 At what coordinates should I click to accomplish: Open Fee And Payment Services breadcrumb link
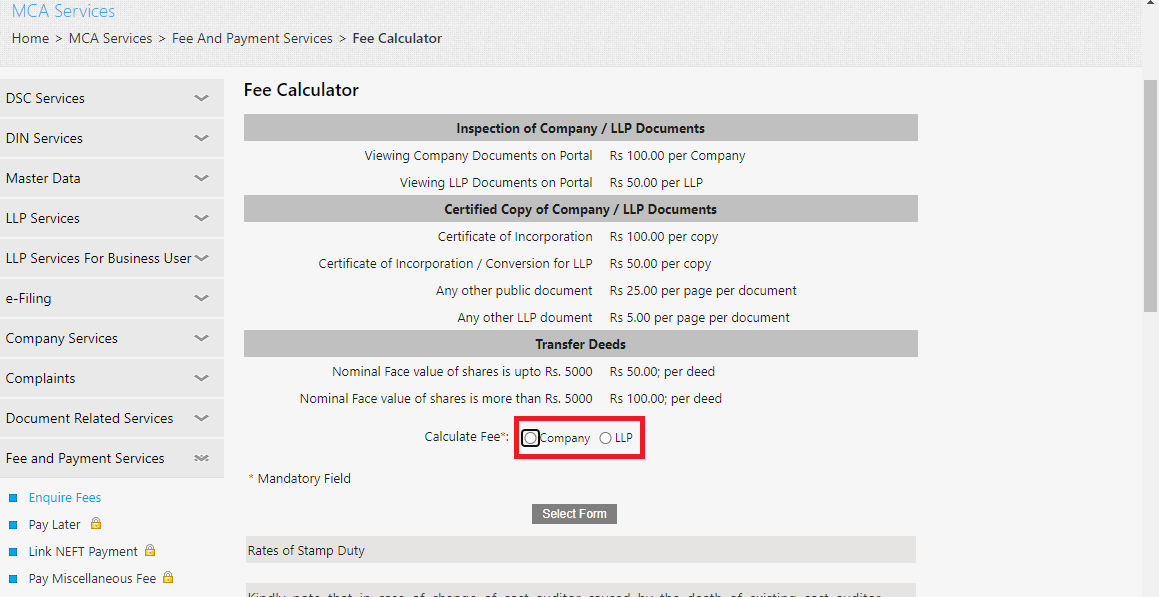click(x=252, y=38)
